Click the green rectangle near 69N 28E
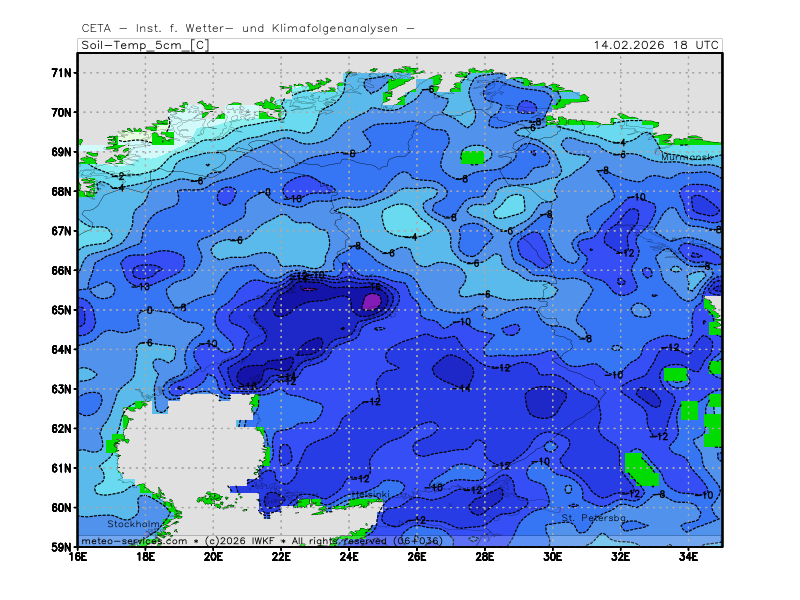 472,157
